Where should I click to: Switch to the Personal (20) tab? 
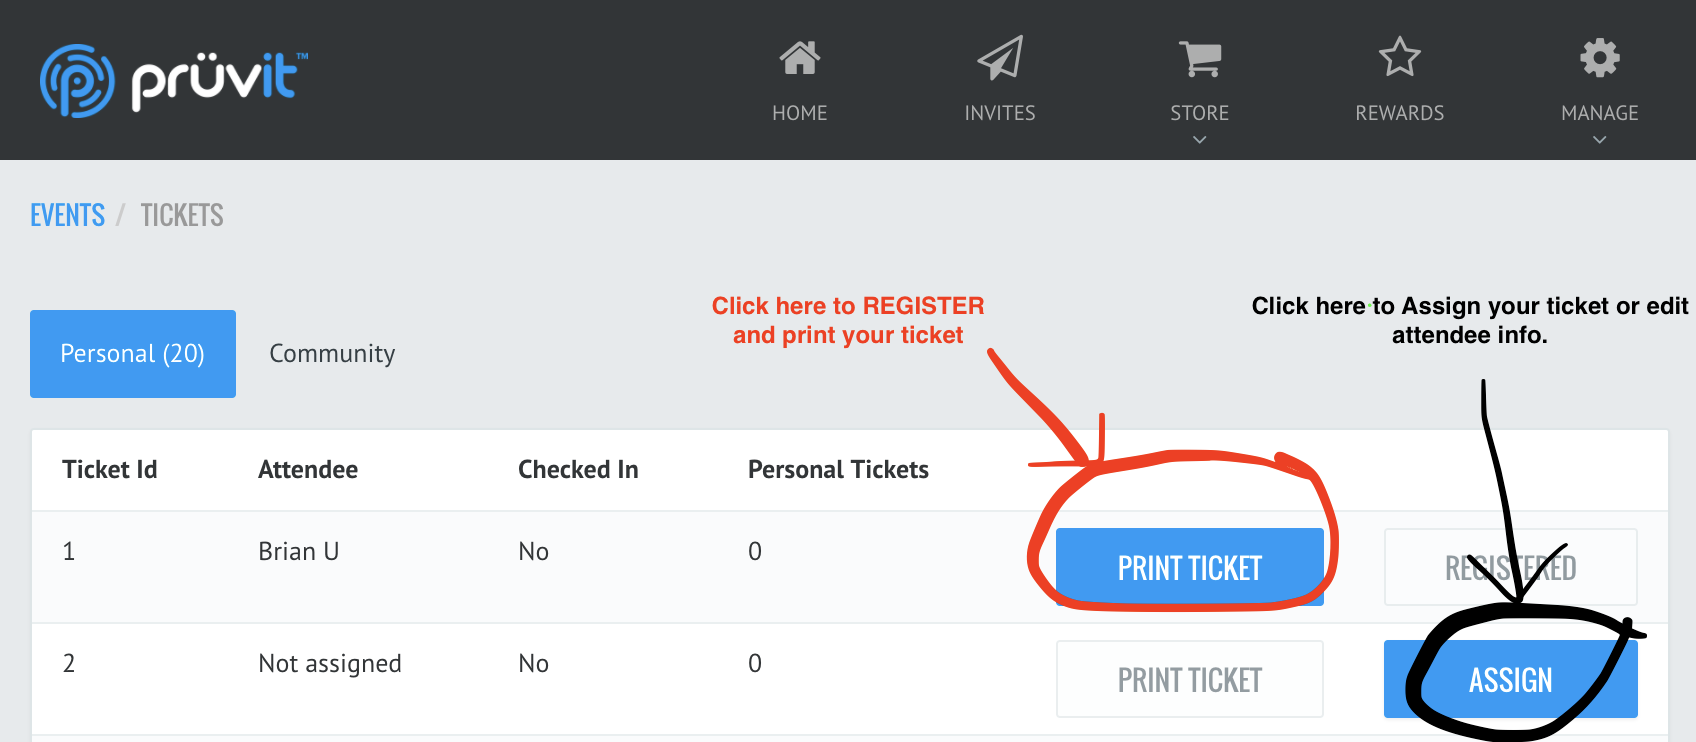(133, 354)
